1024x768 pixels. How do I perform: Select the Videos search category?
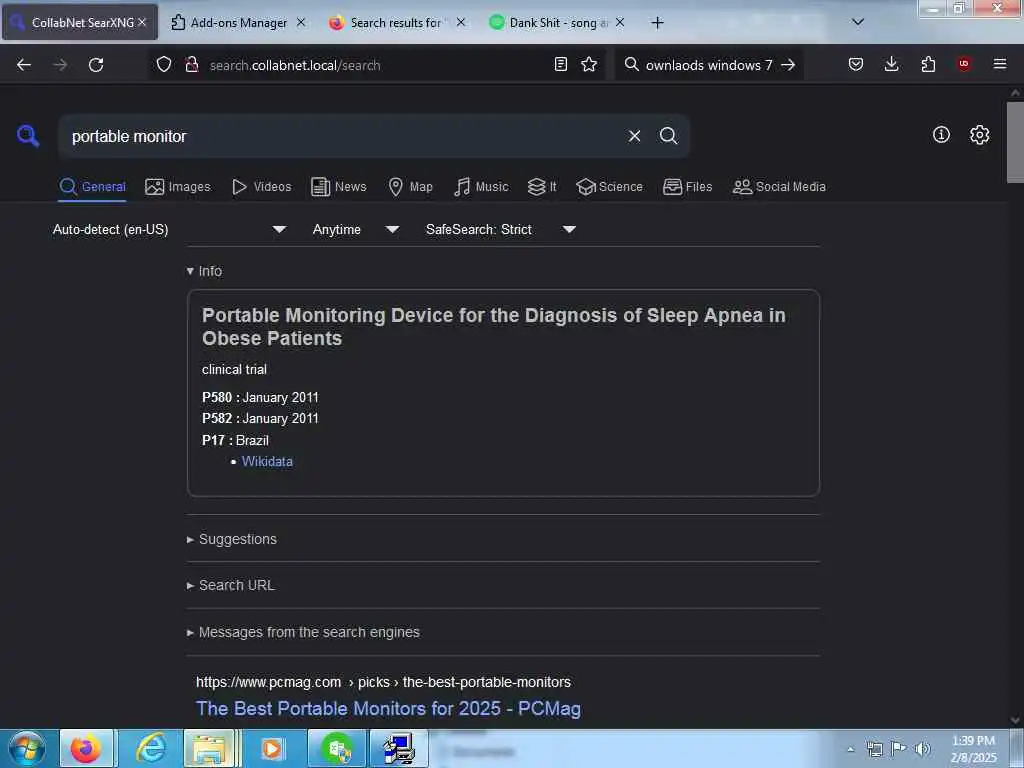[x=261, y=187]
